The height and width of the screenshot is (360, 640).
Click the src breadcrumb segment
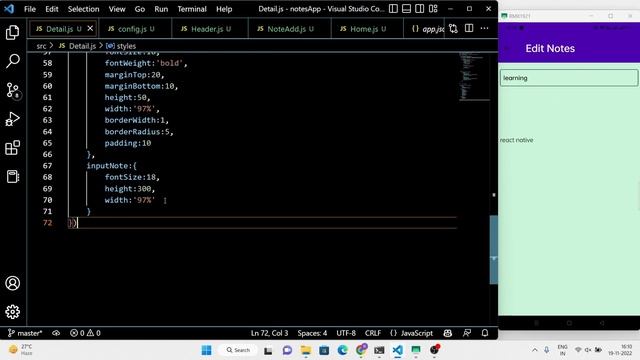click(x=41, y=46)
